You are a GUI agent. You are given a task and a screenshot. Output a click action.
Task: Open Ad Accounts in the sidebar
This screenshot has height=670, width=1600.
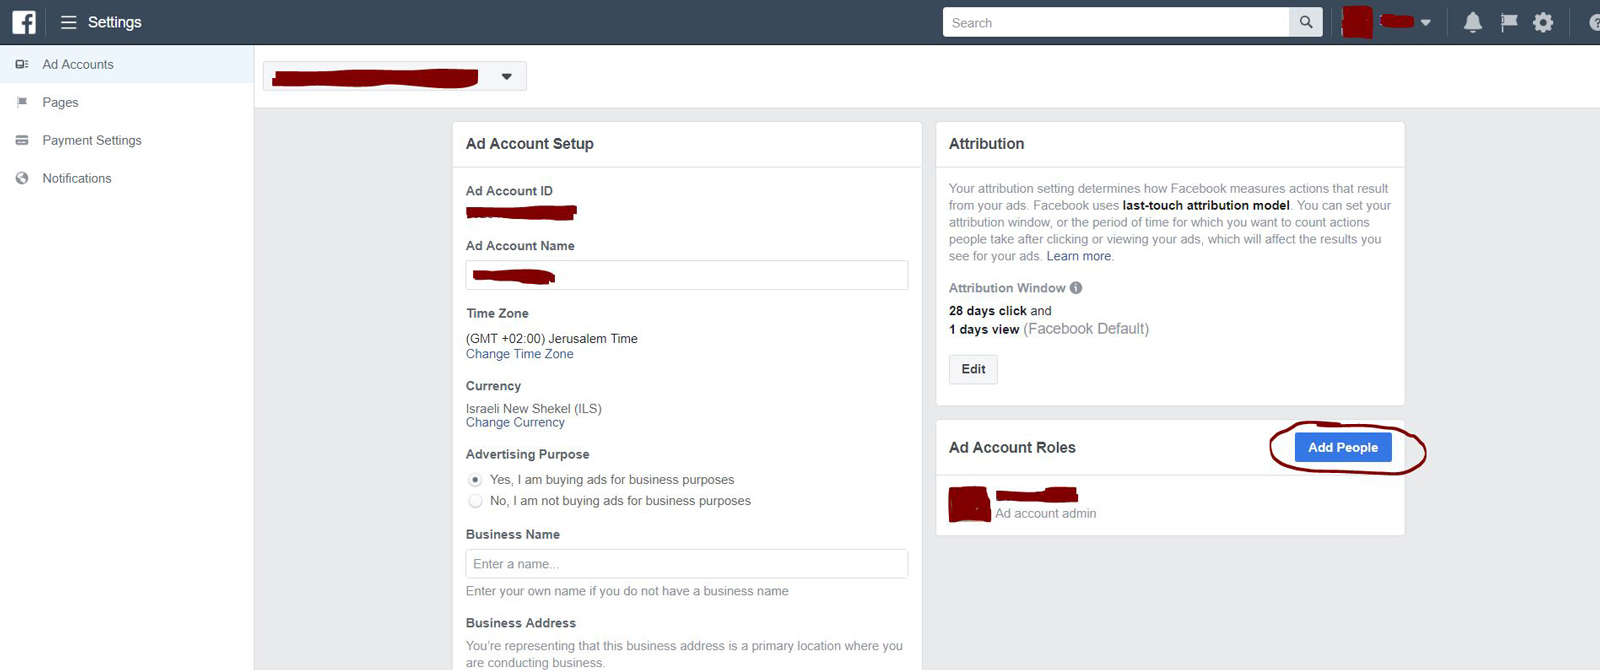coord(78,64)
